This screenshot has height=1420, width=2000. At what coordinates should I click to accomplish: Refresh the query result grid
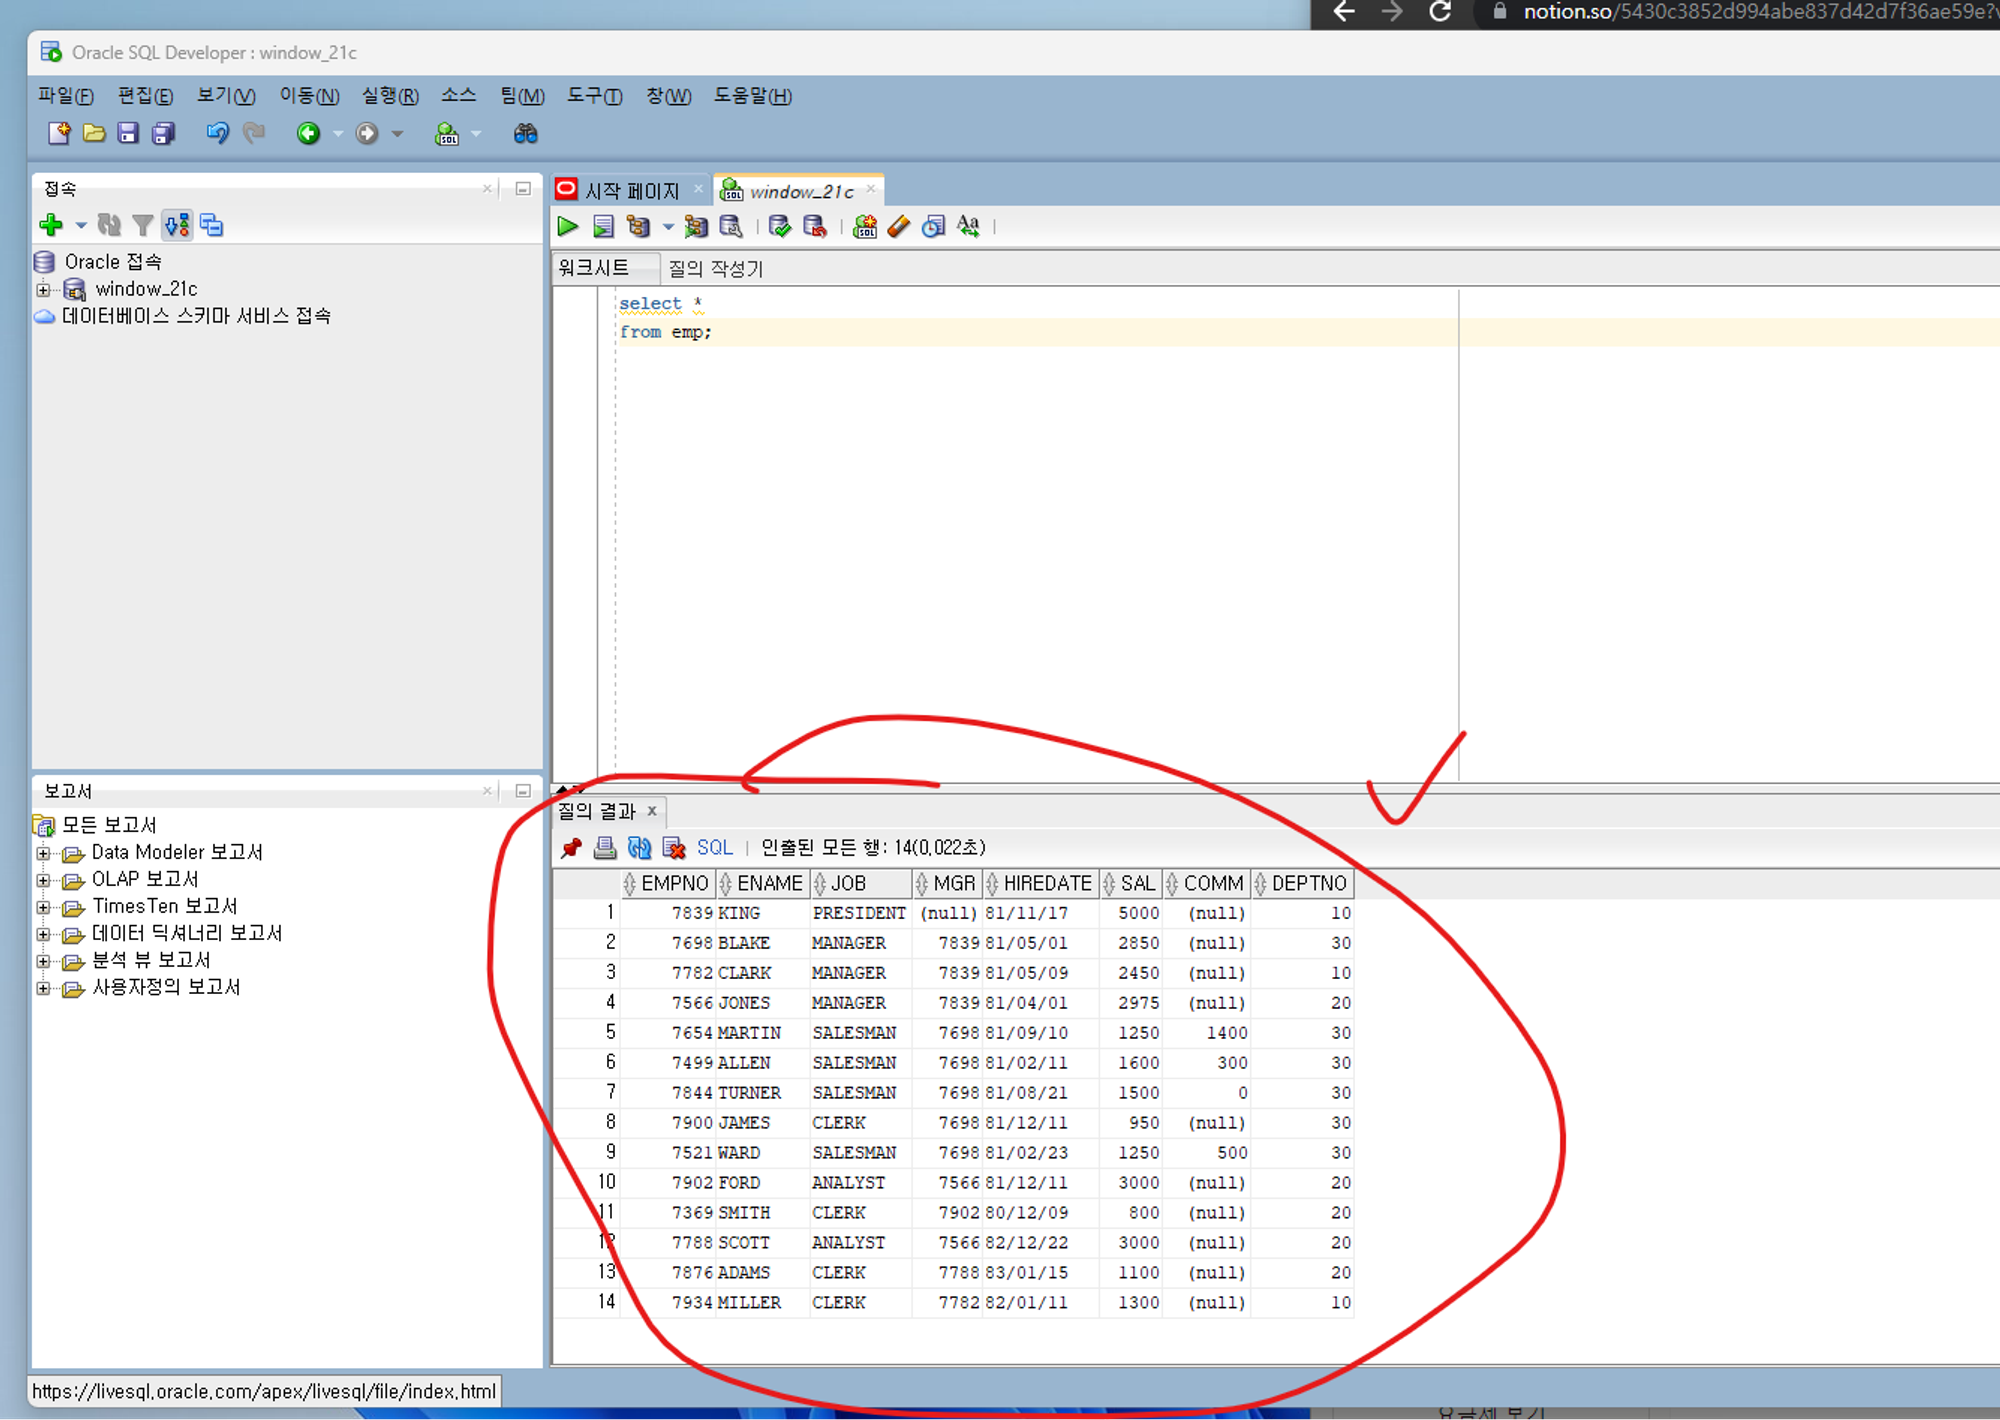point(639,848)
